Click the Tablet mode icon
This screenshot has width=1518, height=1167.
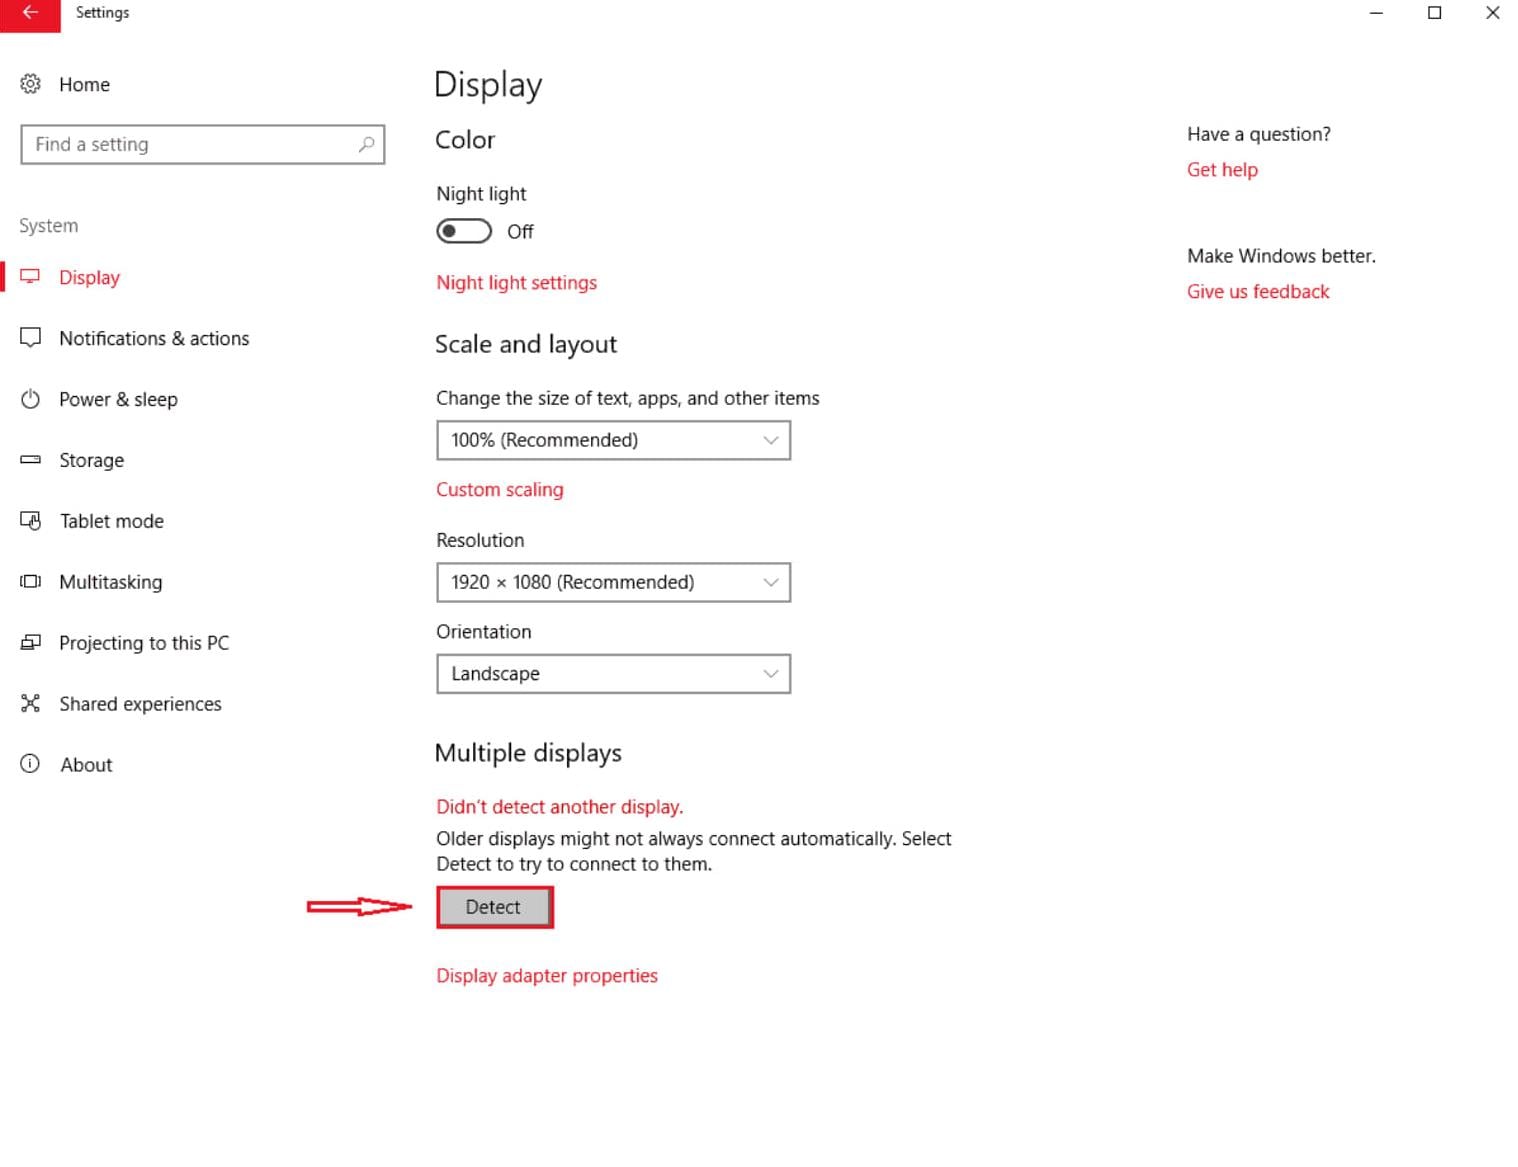tap(31, 521)
